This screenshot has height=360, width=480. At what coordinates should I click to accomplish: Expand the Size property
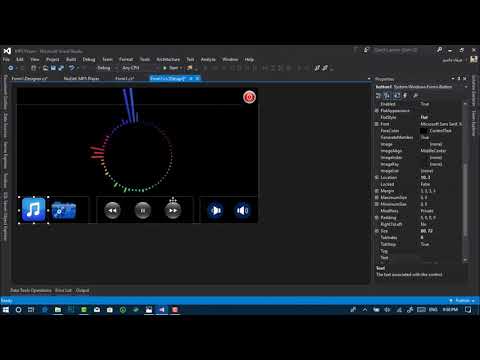(377, 231)
